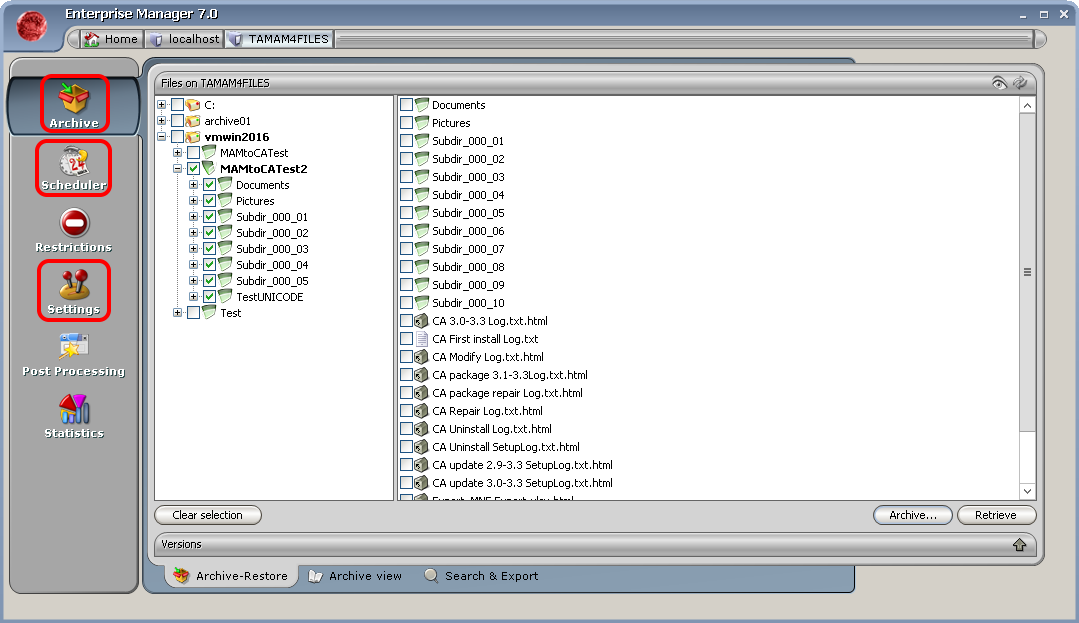
Task: Open the Statistics sidebar icon
Action: (74, 415)
